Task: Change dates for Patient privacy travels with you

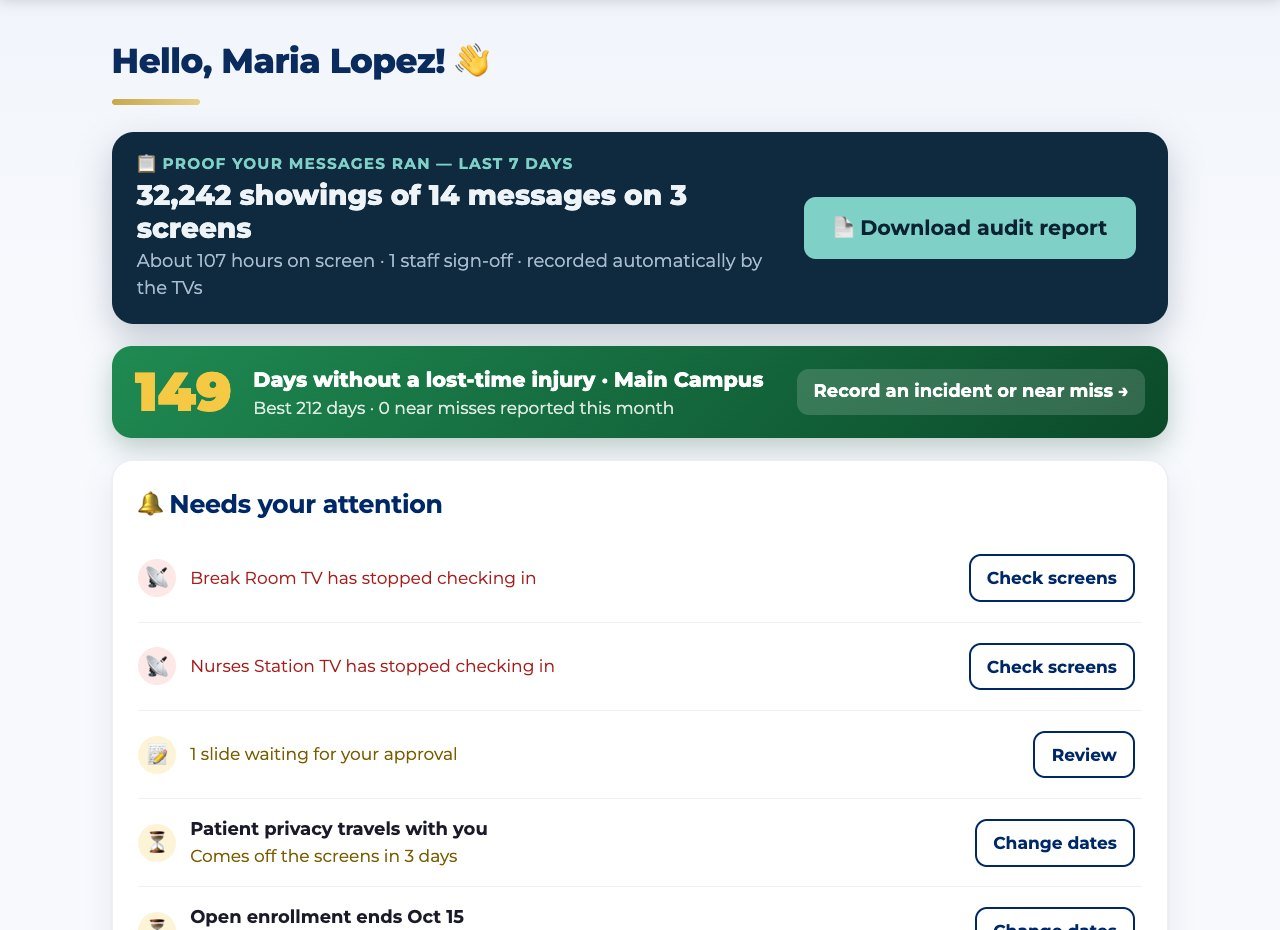Action: [1055, 843]
